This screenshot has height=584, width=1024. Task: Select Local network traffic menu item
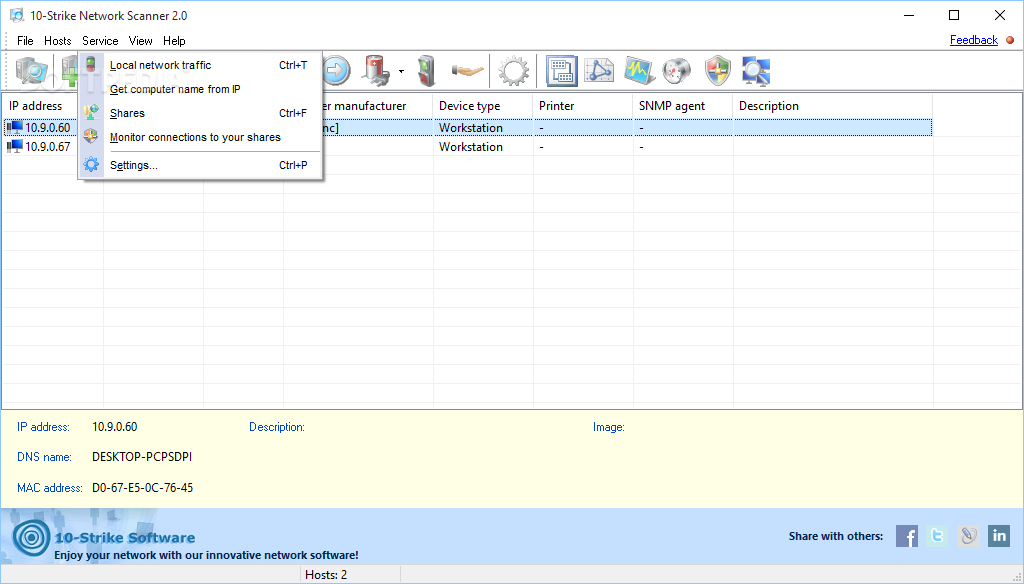(x=200, y=65)
